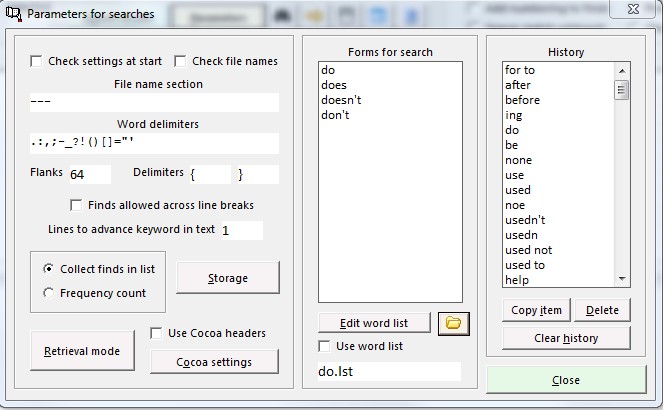Screen dimensions: 663x410
Task: Enable Check settings at start checkbox
Action: click(37, 61)
